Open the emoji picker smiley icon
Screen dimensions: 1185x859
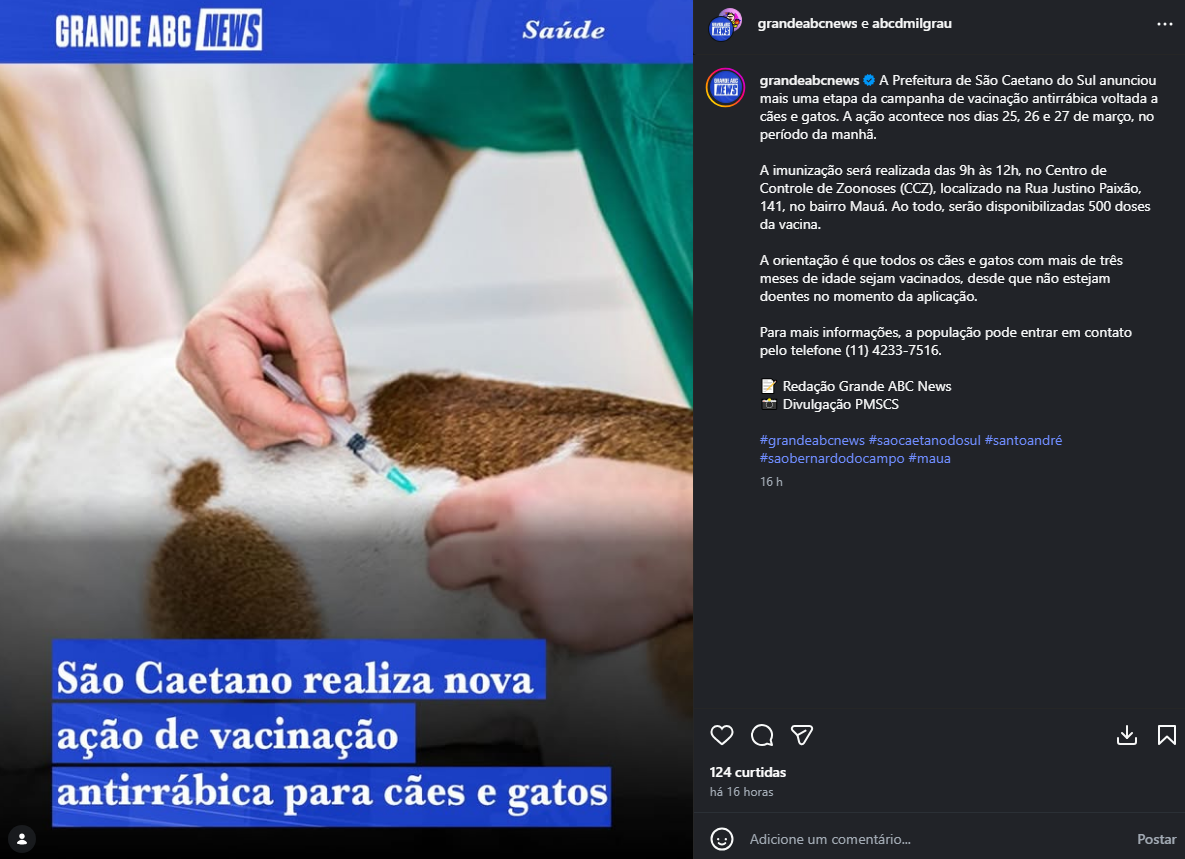(x=722, y=839)
